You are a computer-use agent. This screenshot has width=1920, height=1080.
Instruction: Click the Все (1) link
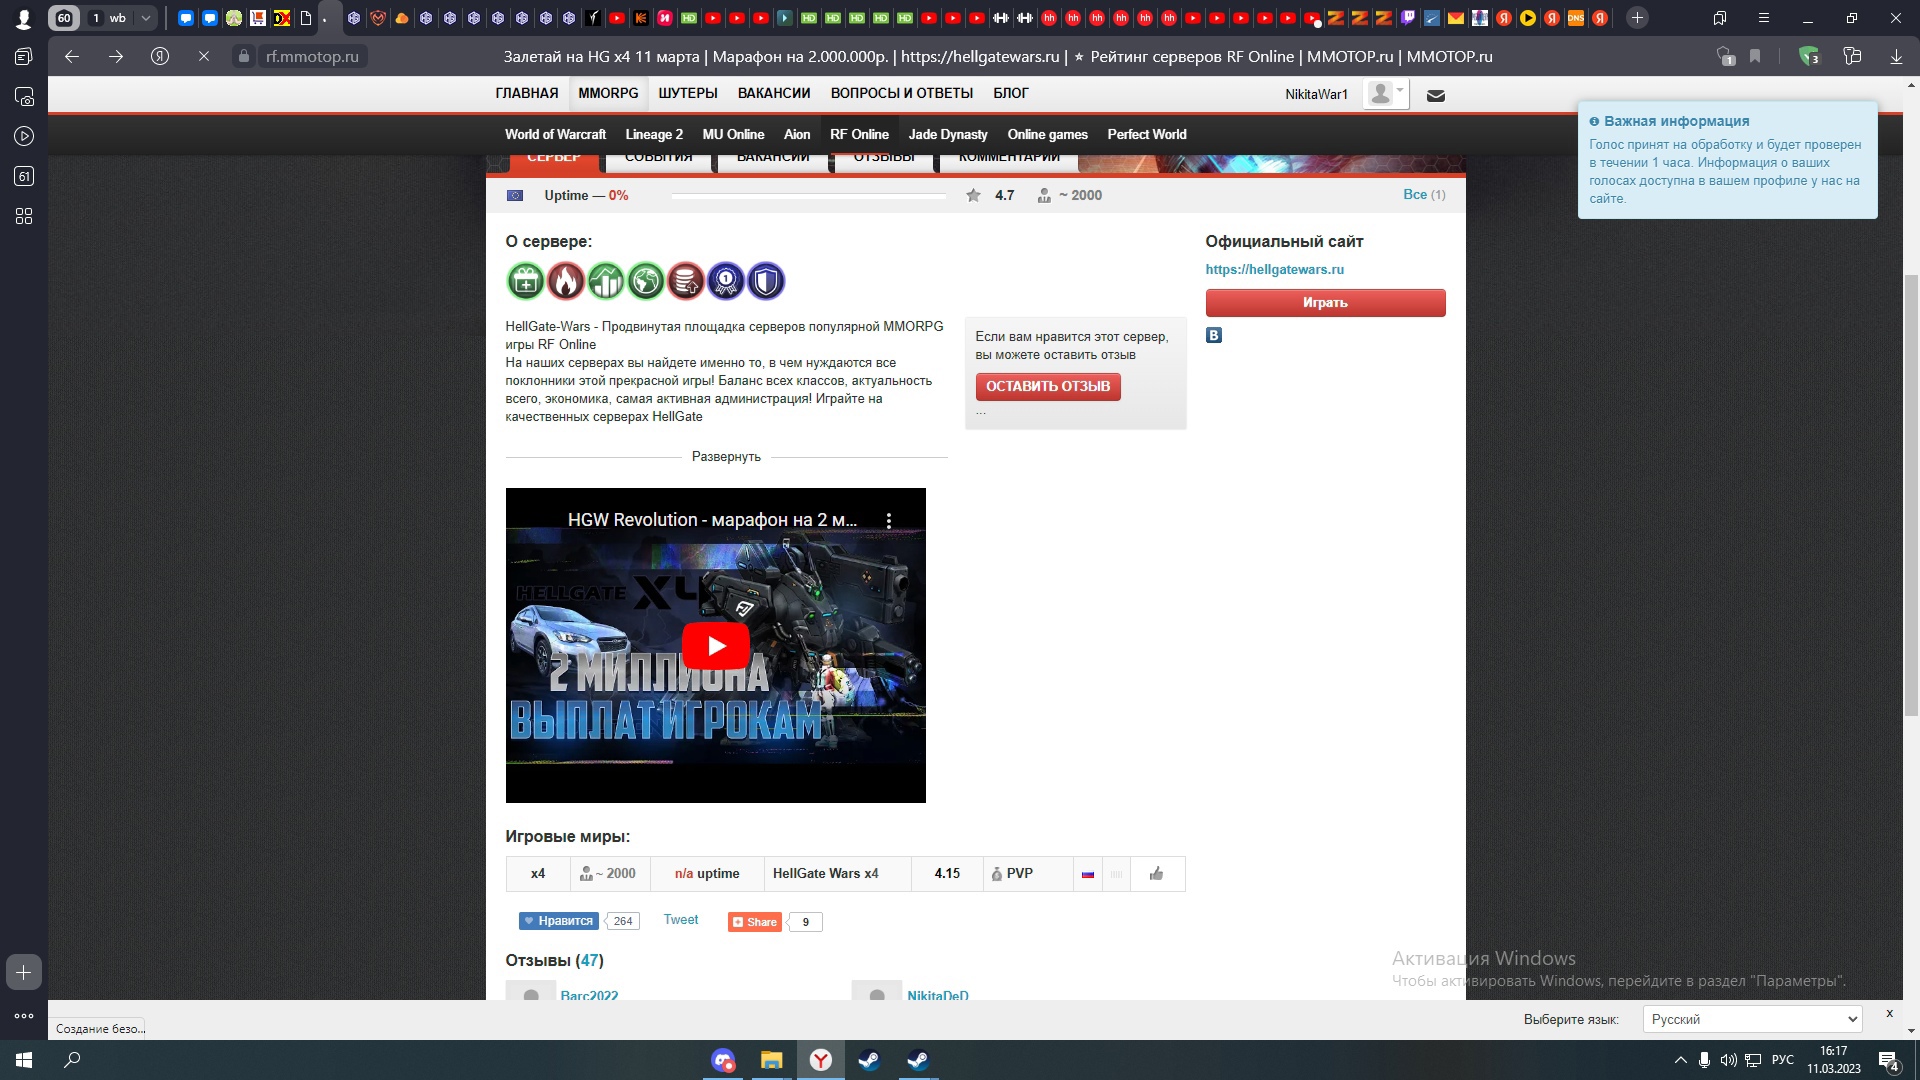coord(1424,195)
